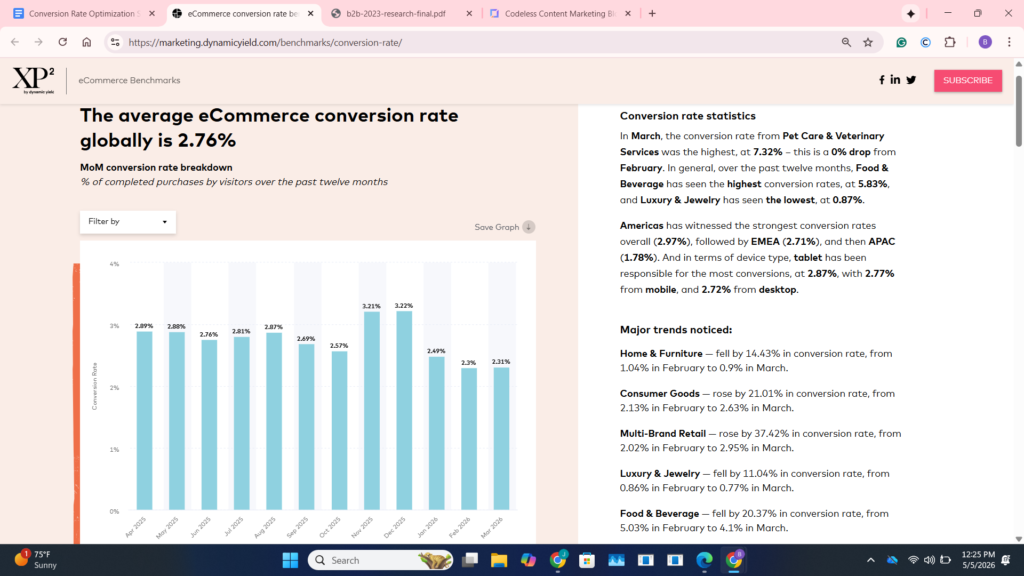Reload the current page
The image size is (1024, 576).
pos(63,42)
